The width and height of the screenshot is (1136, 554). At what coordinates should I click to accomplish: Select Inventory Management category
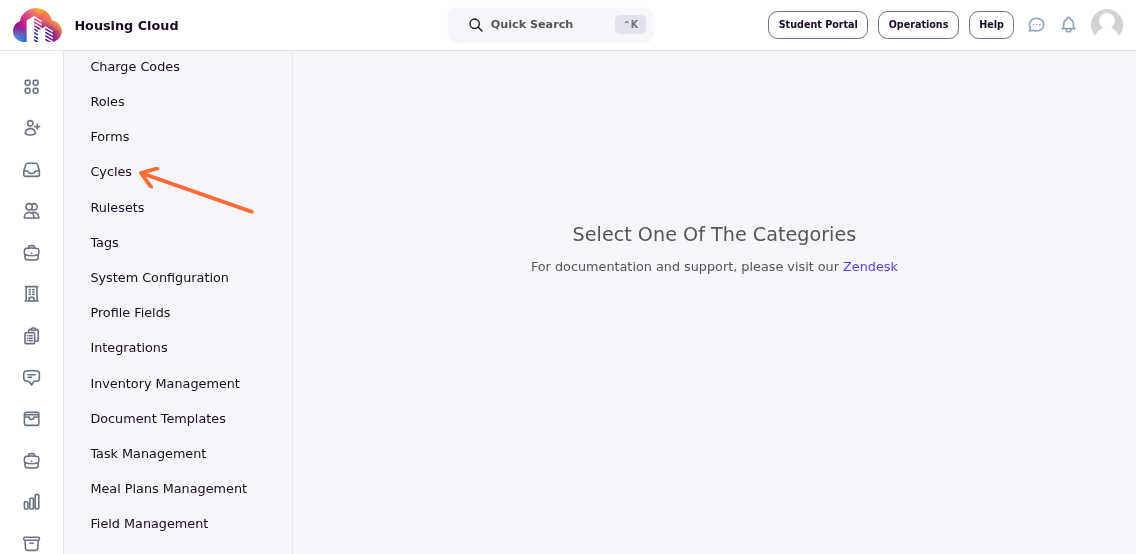pos(165,383)
